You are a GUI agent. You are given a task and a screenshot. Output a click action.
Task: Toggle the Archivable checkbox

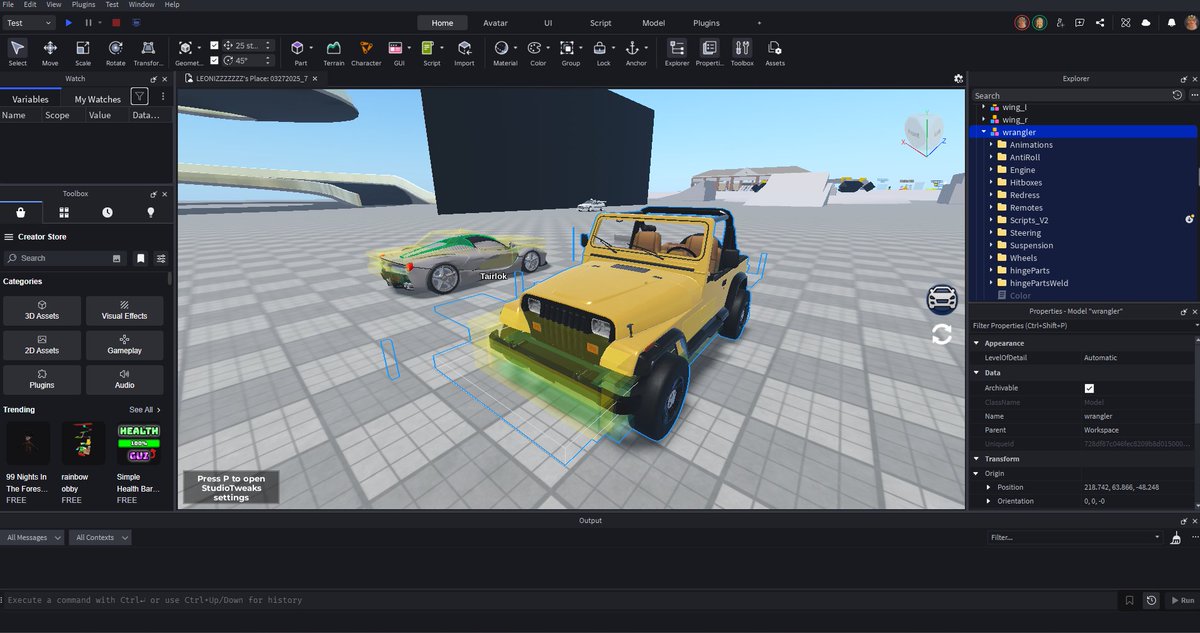coord(1089,388)
